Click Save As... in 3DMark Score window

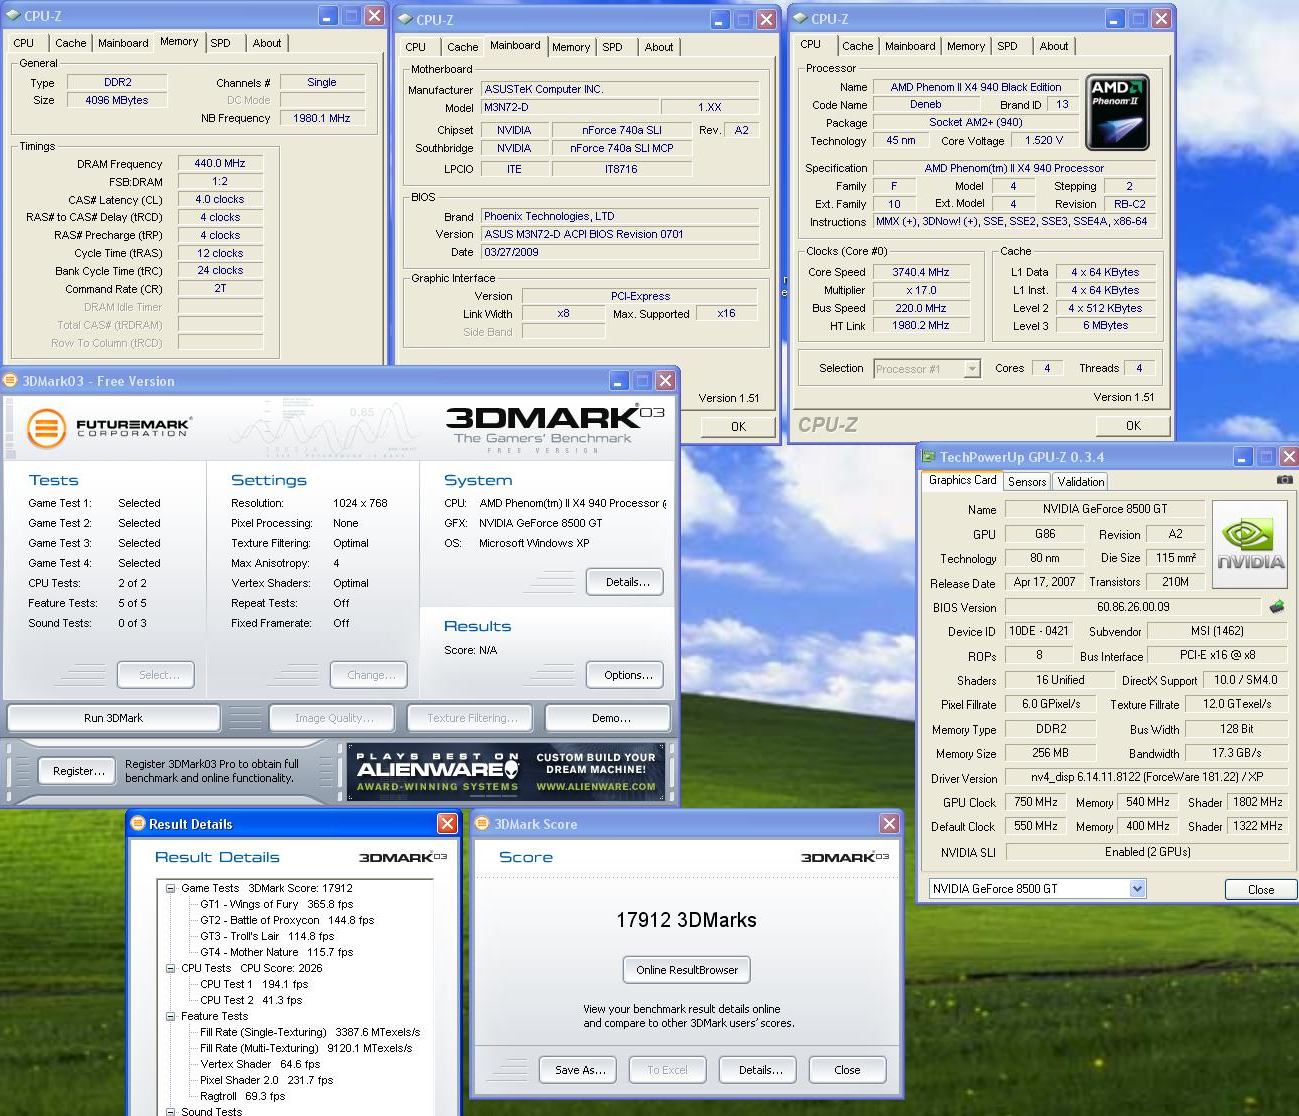(x=580, y=1070)
